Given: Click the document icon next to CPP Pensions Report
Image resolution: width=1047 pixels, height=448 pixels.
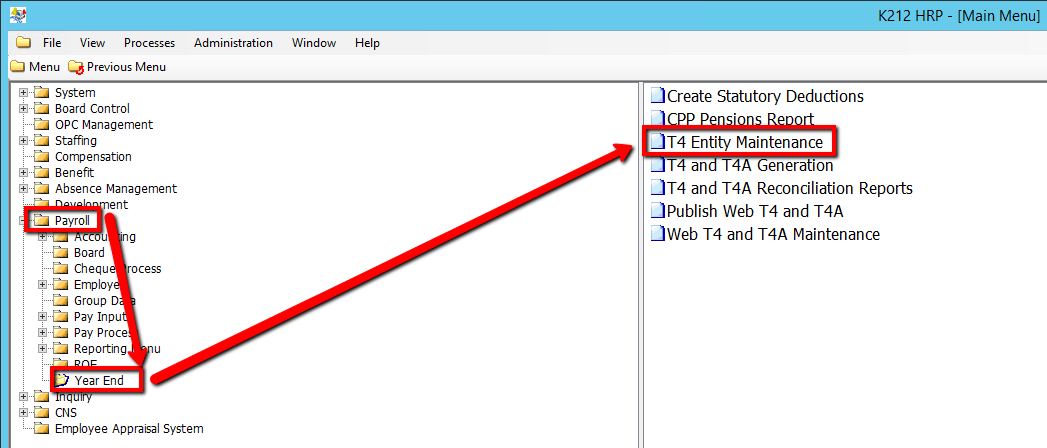Looking at the screenshot, I should pyautogui.click(x=657, y=120).
